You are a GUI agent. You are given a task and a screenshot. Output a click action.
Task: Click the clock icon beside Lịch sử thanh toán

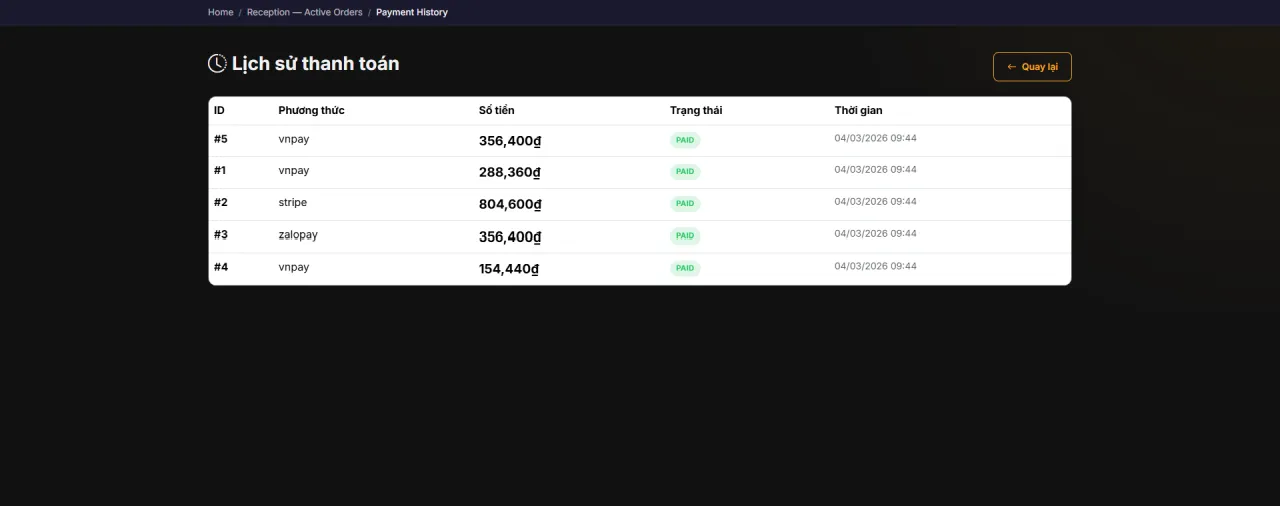(217, 63)
